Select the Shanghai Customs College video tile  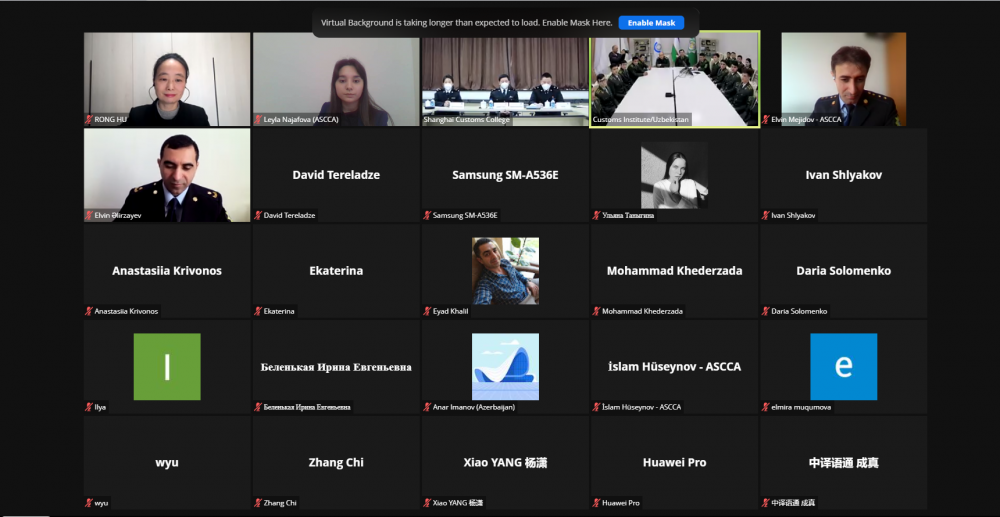tap(505, 80)
